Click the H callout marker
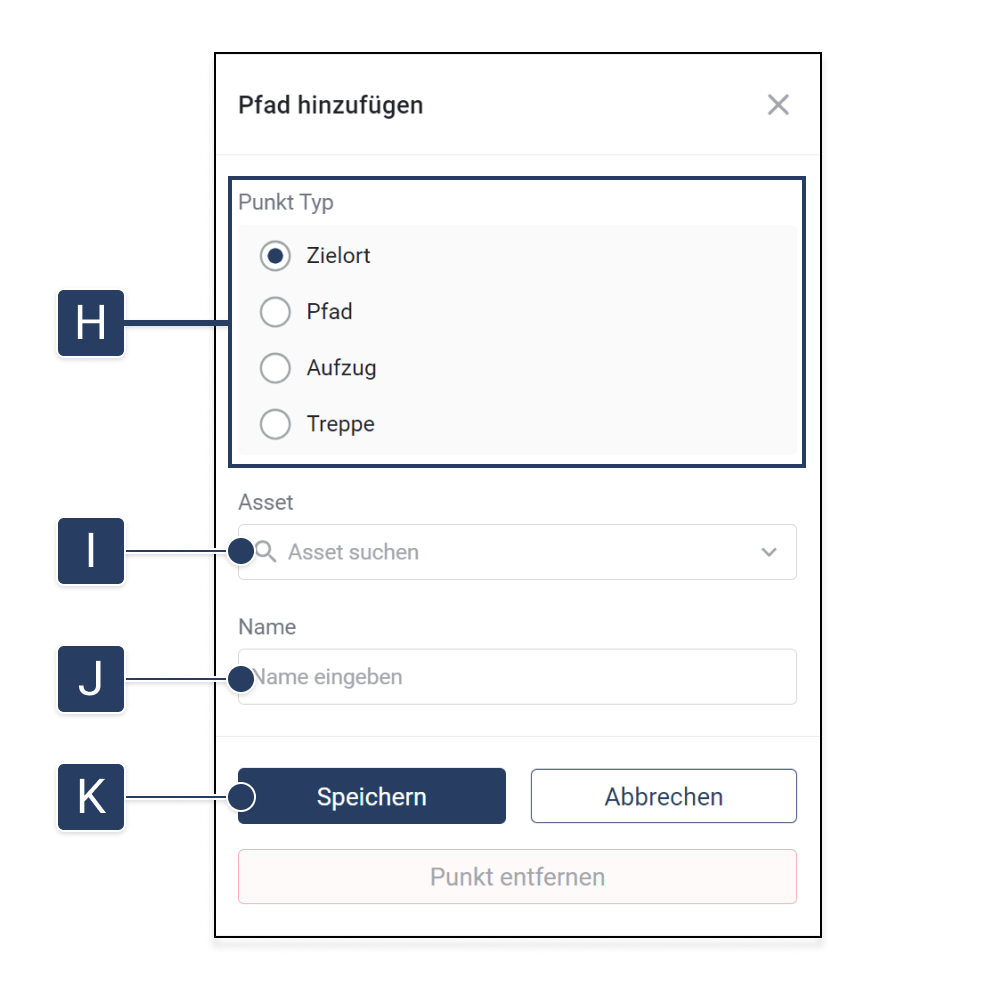Viewport: 988px width, 990px height. 91,323
